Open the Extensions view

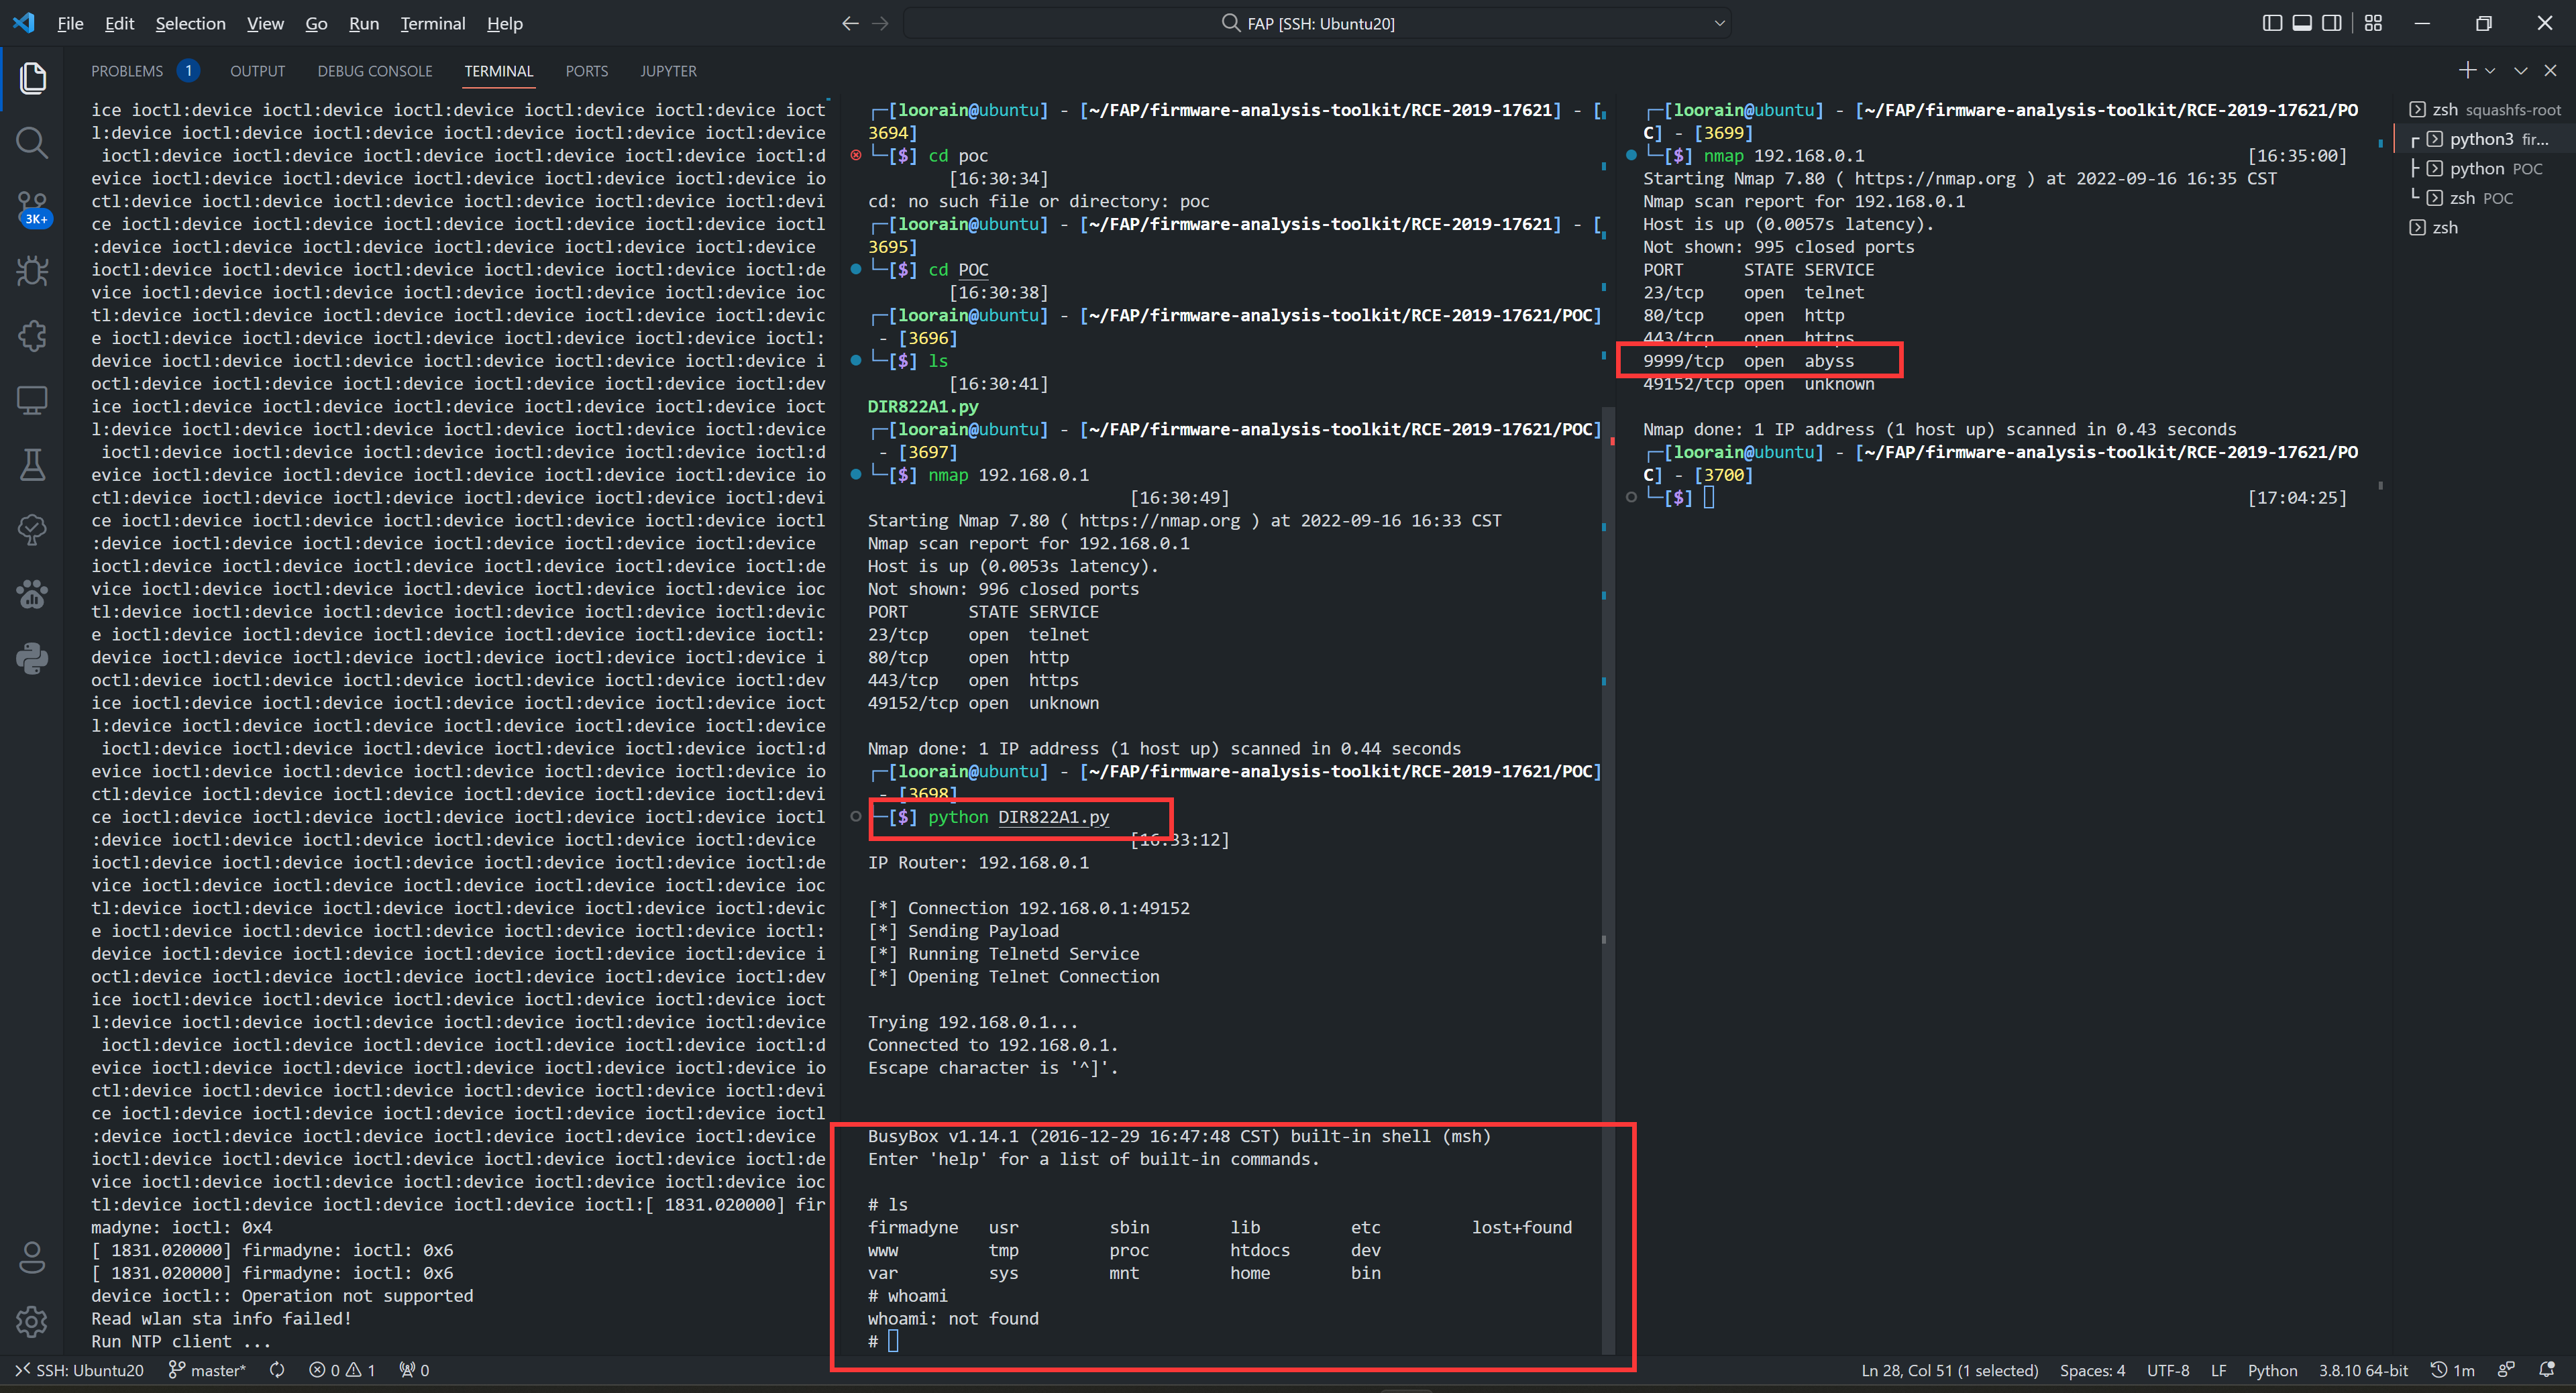pos(32,335)
